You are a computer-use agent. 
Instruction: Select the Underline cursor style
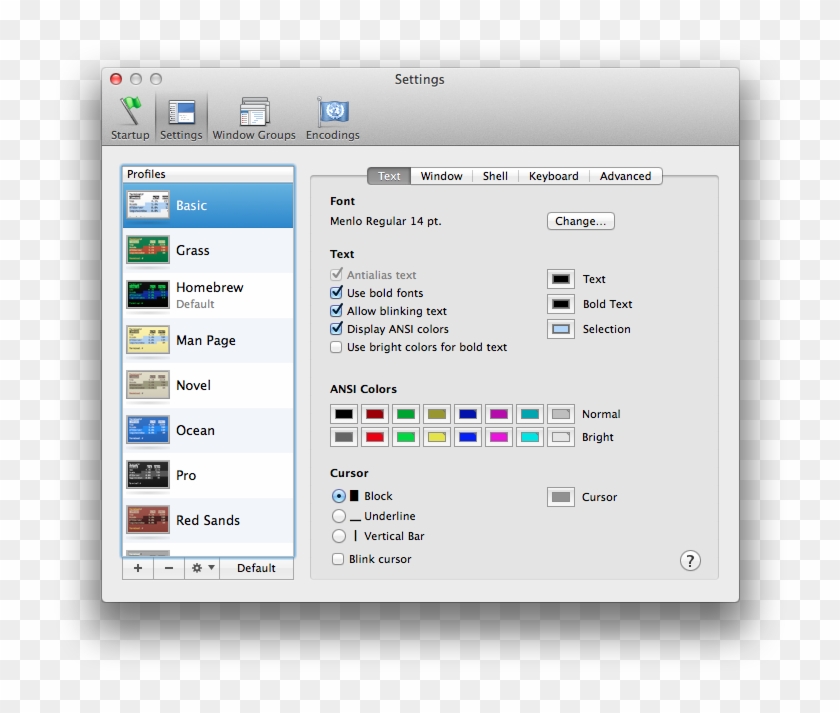click(338, 516)
